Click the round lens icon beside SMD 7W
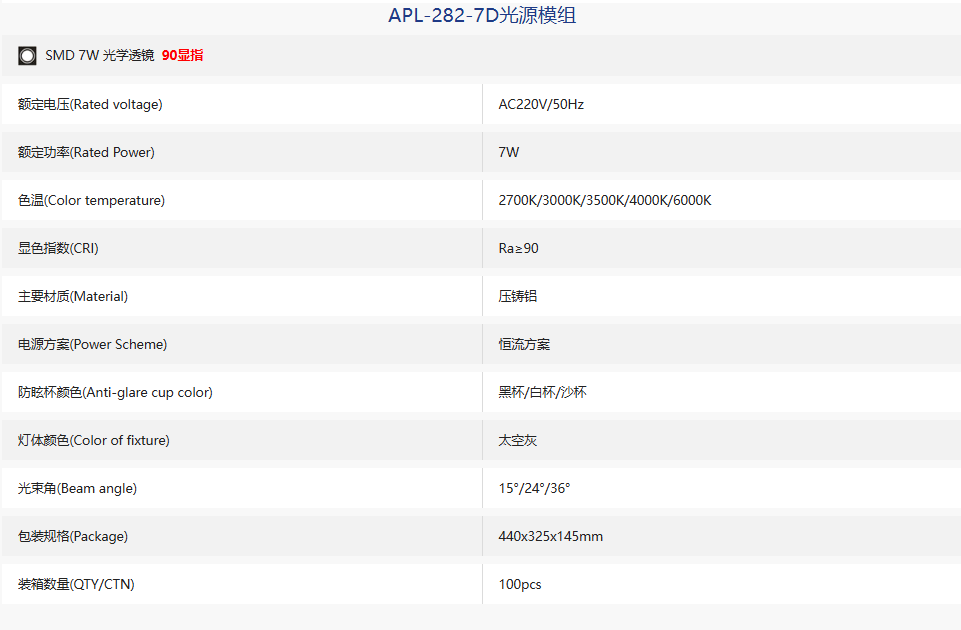This screenshot has width=961, height=630. point(27,56)
